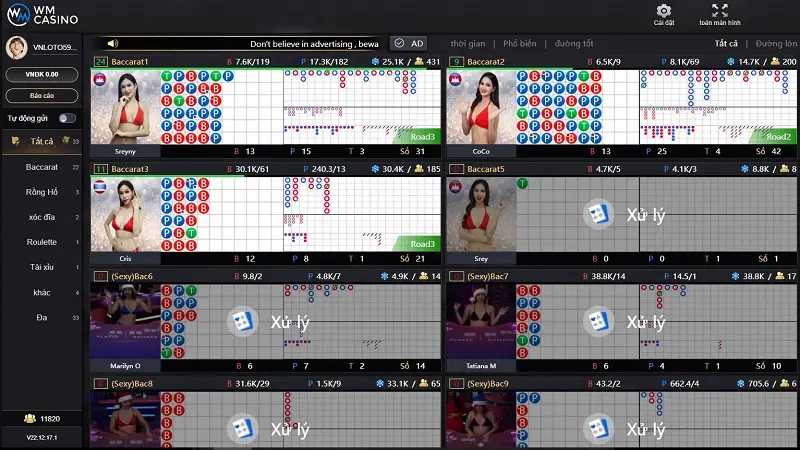
Task: Open (Sexy)Bac7 Tatiana M video thumbnail
Action: point(481,321)
